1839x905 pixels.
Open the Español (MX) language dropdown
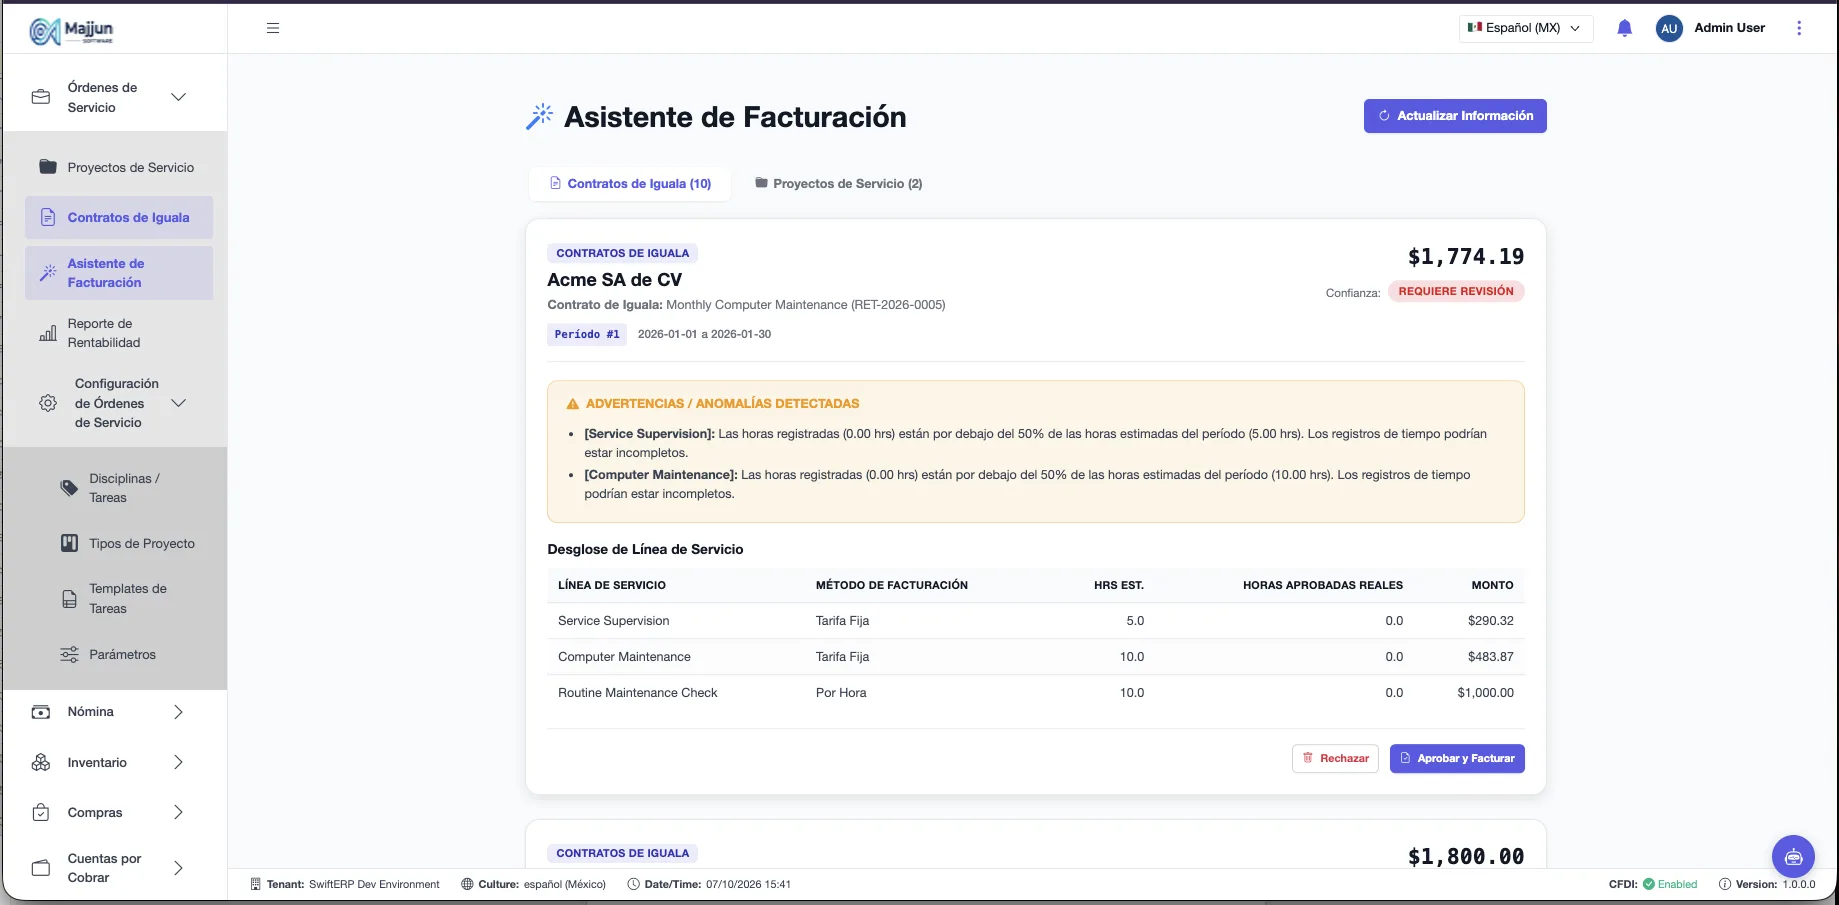pos(1525,28)
